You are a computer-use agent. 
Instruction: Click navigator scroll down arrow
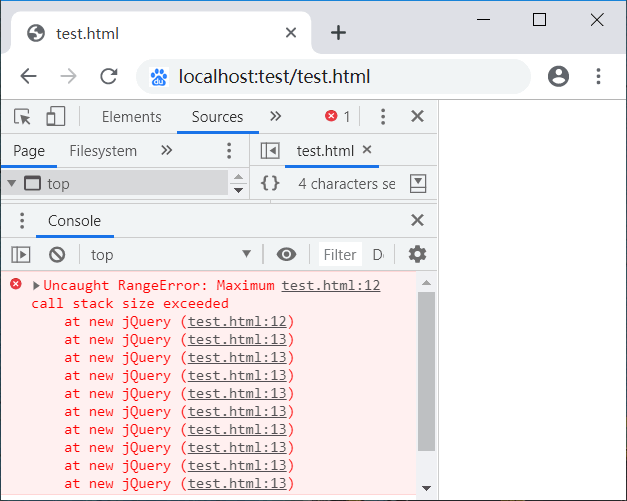(x=238, y=190)
